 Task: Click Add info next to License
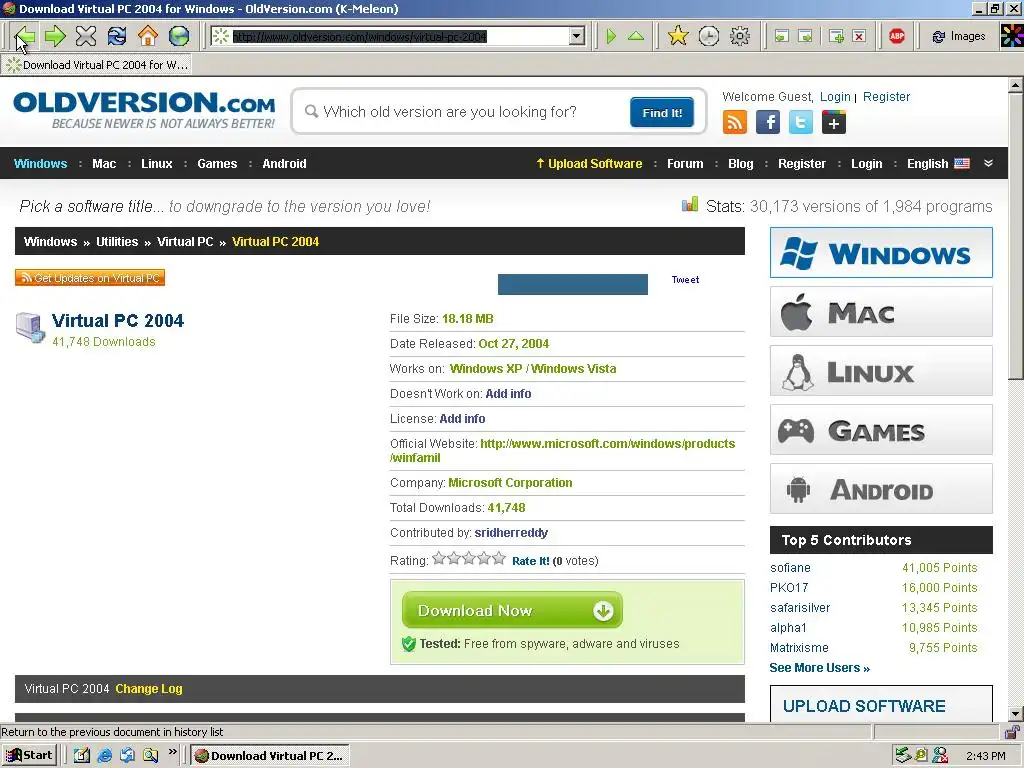[462, 419]
